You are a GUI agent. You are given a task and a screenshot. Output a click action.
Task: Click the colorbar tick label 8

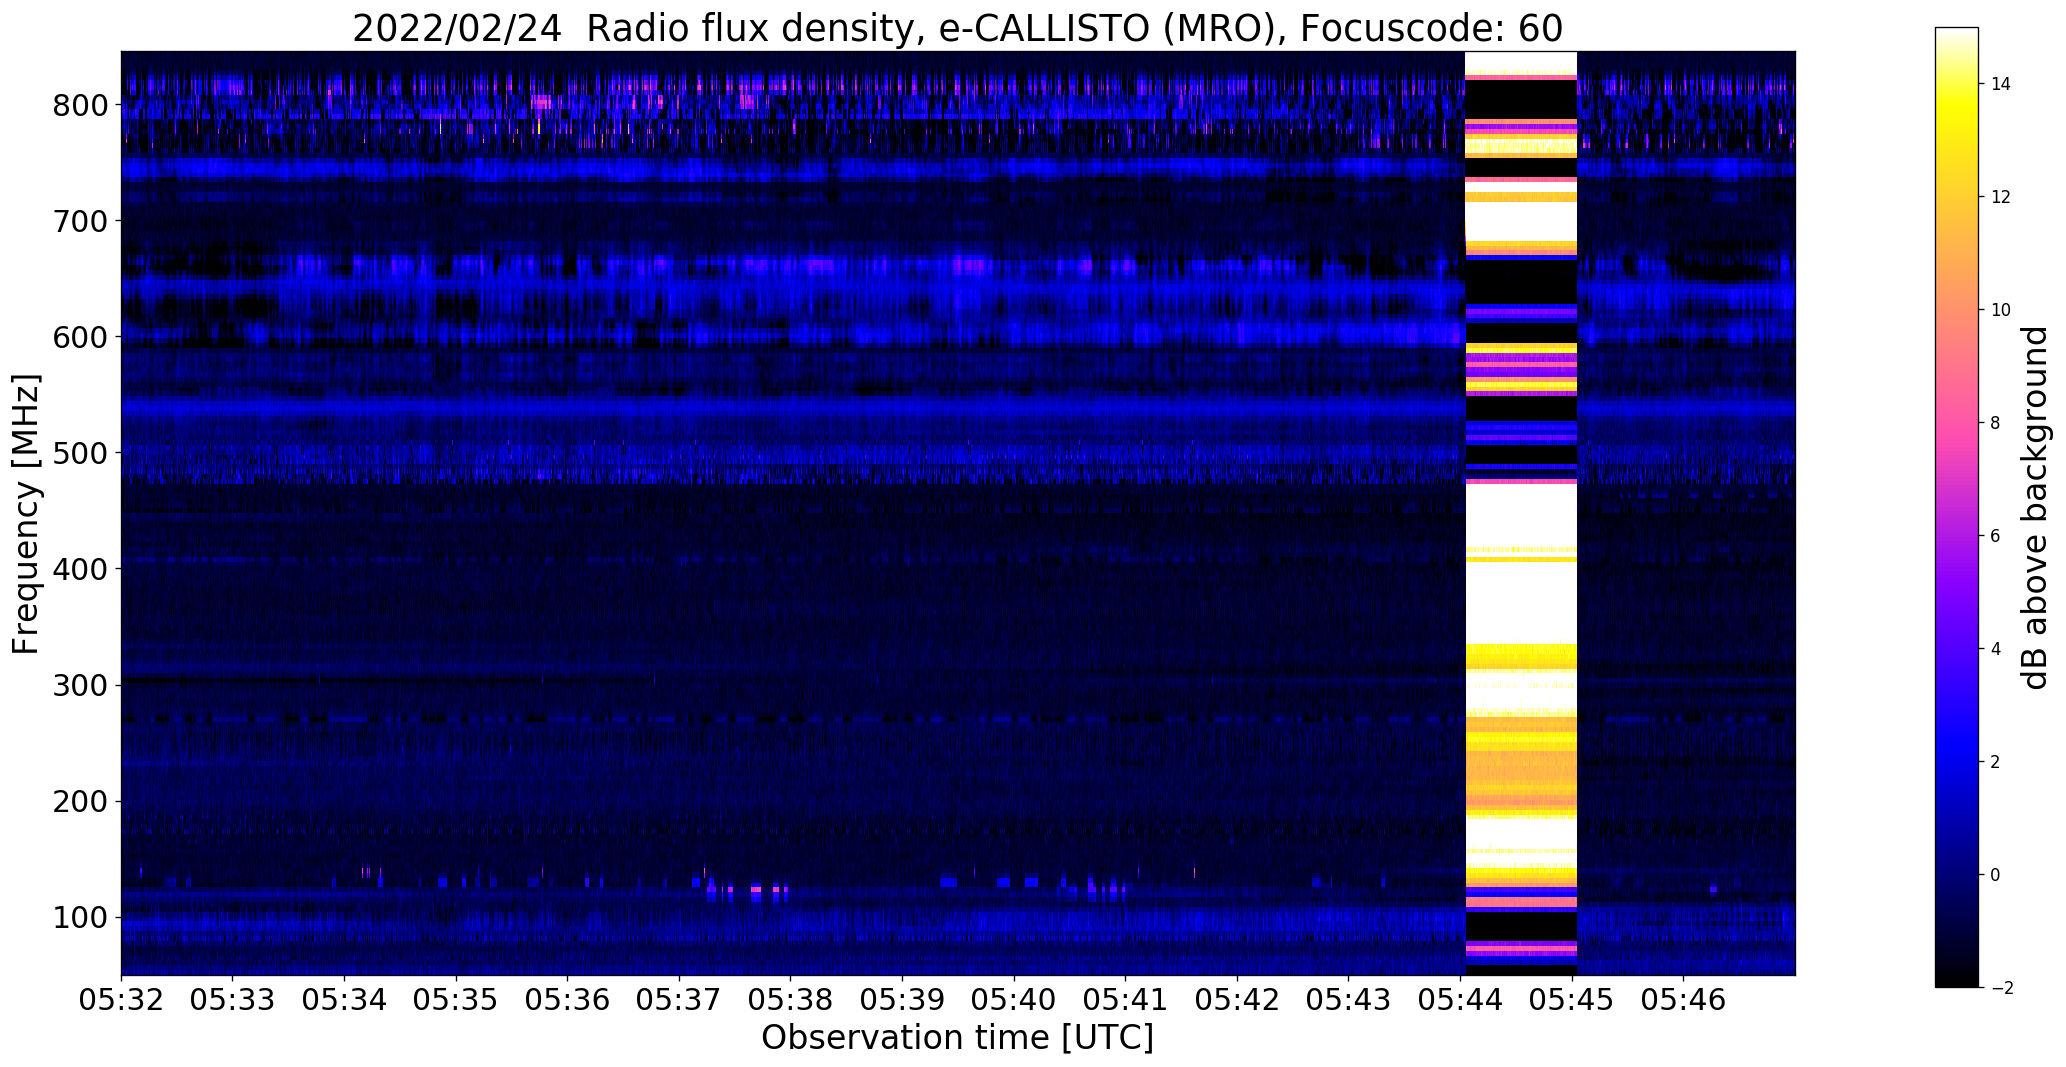coord(1996,423)
